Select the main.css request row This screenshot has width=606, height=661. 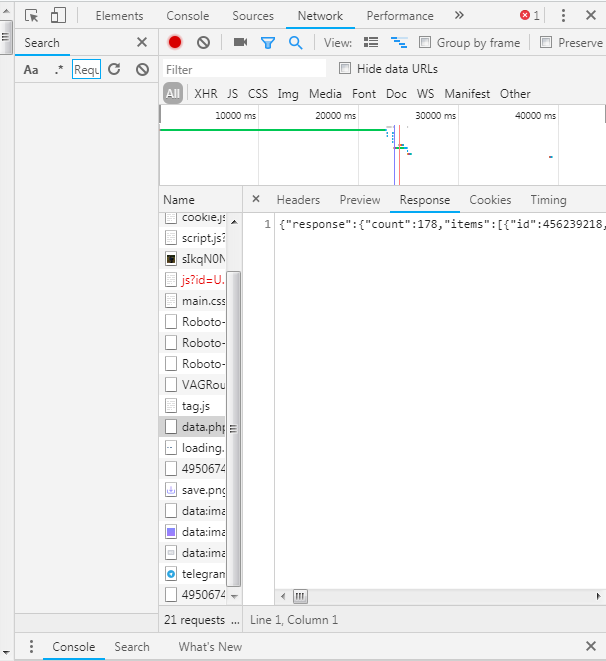[x=193, y=301]
